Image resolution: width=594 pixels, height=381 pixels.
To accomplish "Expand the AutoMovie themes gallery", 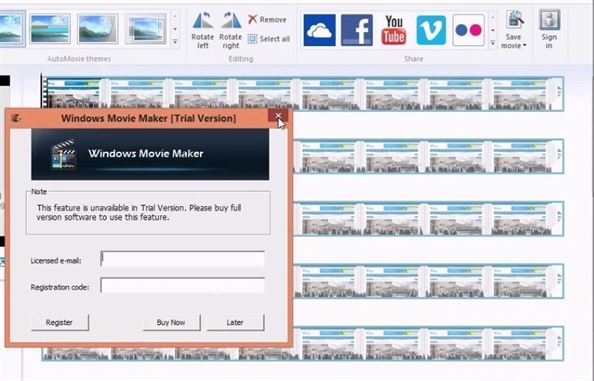I will (x=175, y=41).
